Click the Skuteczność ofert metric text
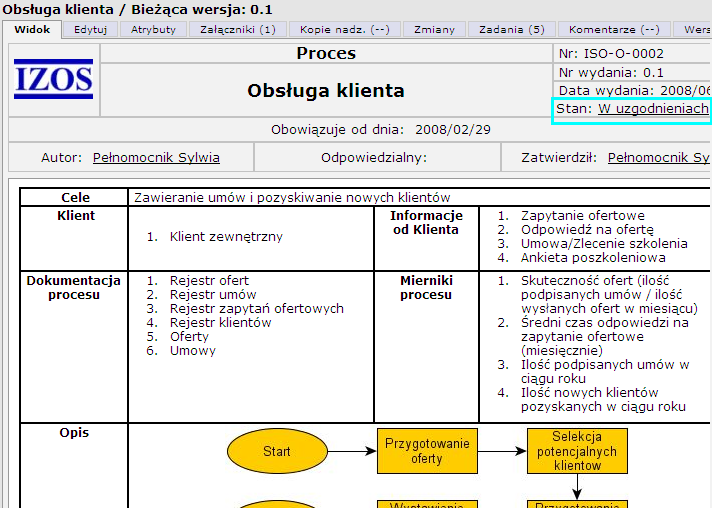 click(x=609, y=295)
